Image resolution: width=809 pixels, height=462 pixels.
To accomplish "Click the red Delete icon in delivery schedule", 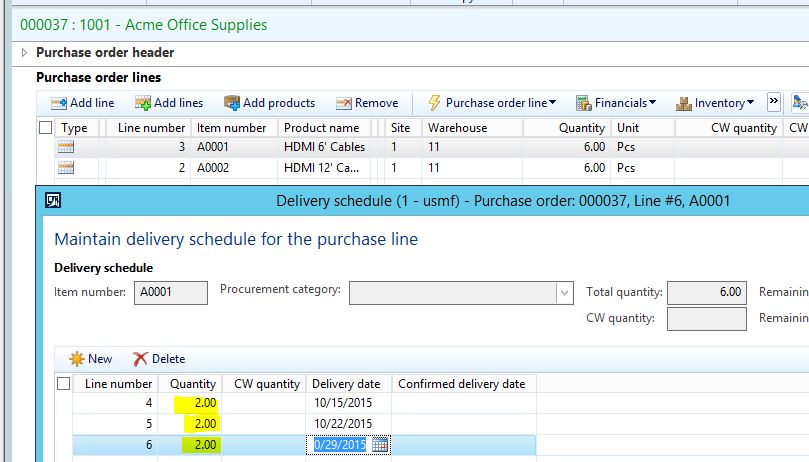I will coord(140,359).
